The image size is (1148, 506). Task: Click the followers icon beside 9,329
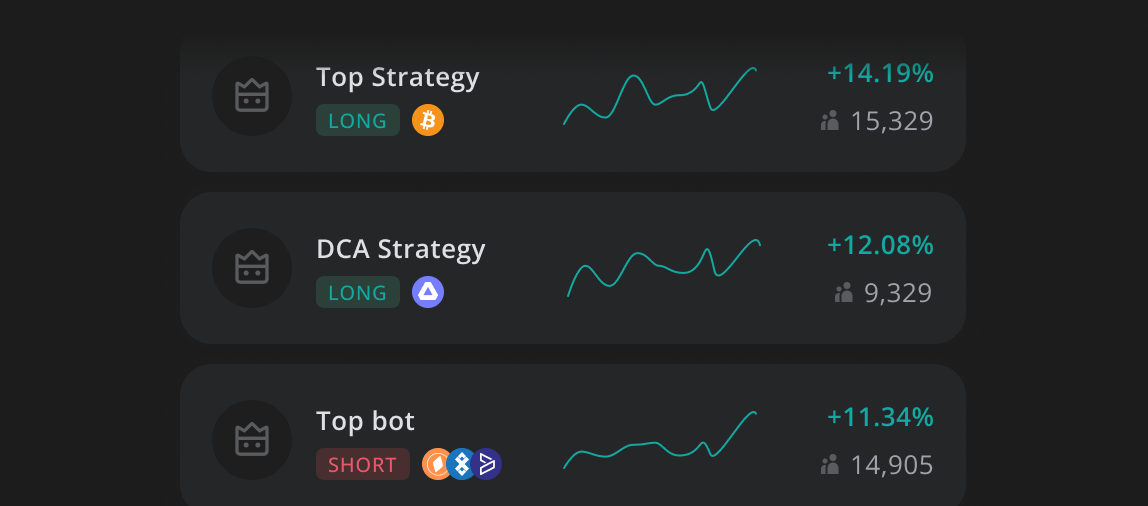[843, 293]
